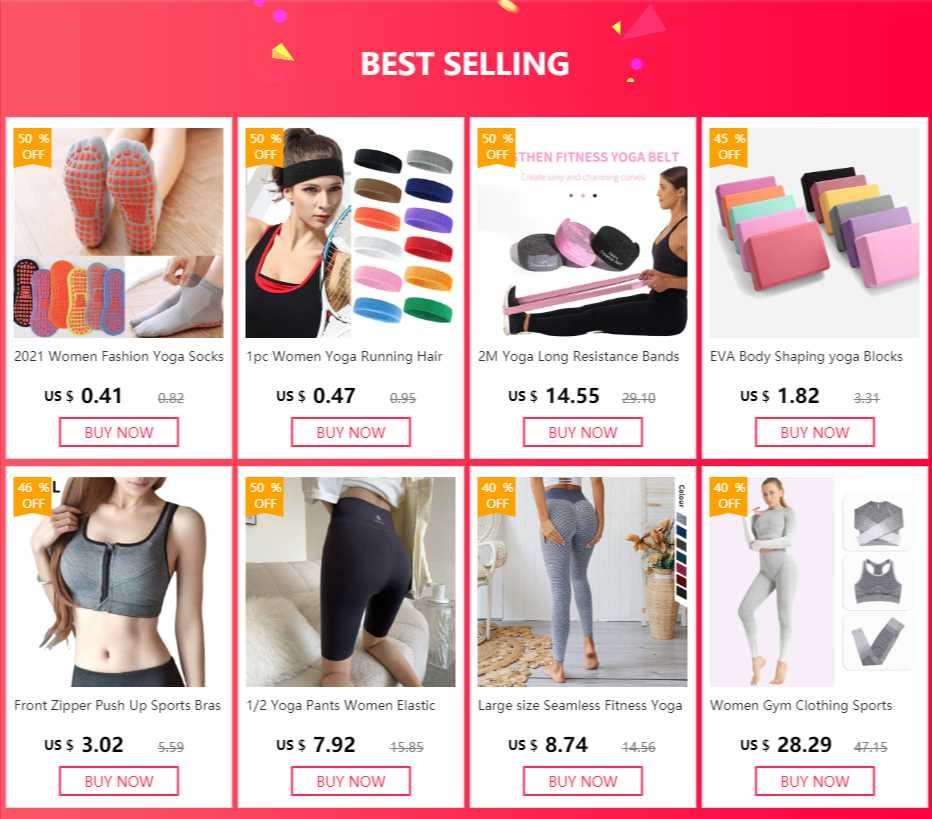The width and height of the screenshot is (932, 819).
Task: Open the yoga blocks product image
Action: [x=814, y=233]
